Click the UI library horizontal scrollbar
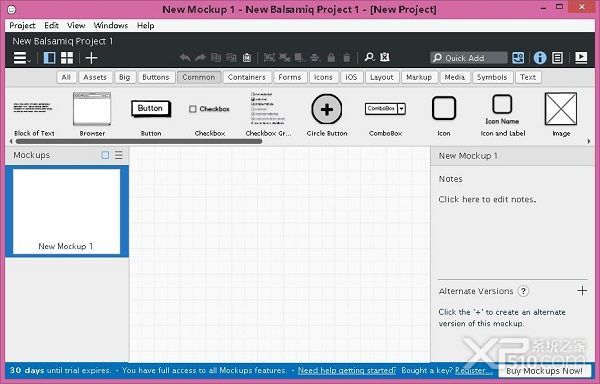Viewport: 600px width, 384px height. pyautogui.click(x=139, y=142)
